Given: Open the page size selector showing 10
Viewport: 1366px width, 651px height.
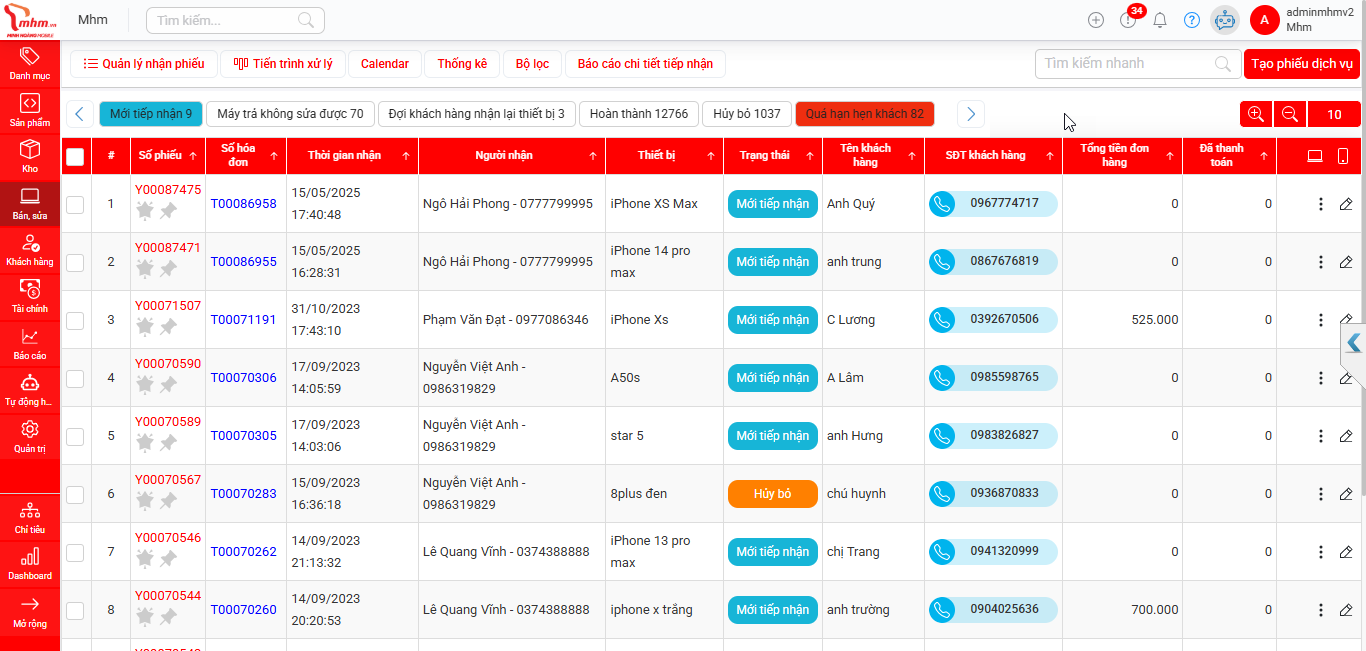Looking at the screenshot, I should click(1334, 114).
